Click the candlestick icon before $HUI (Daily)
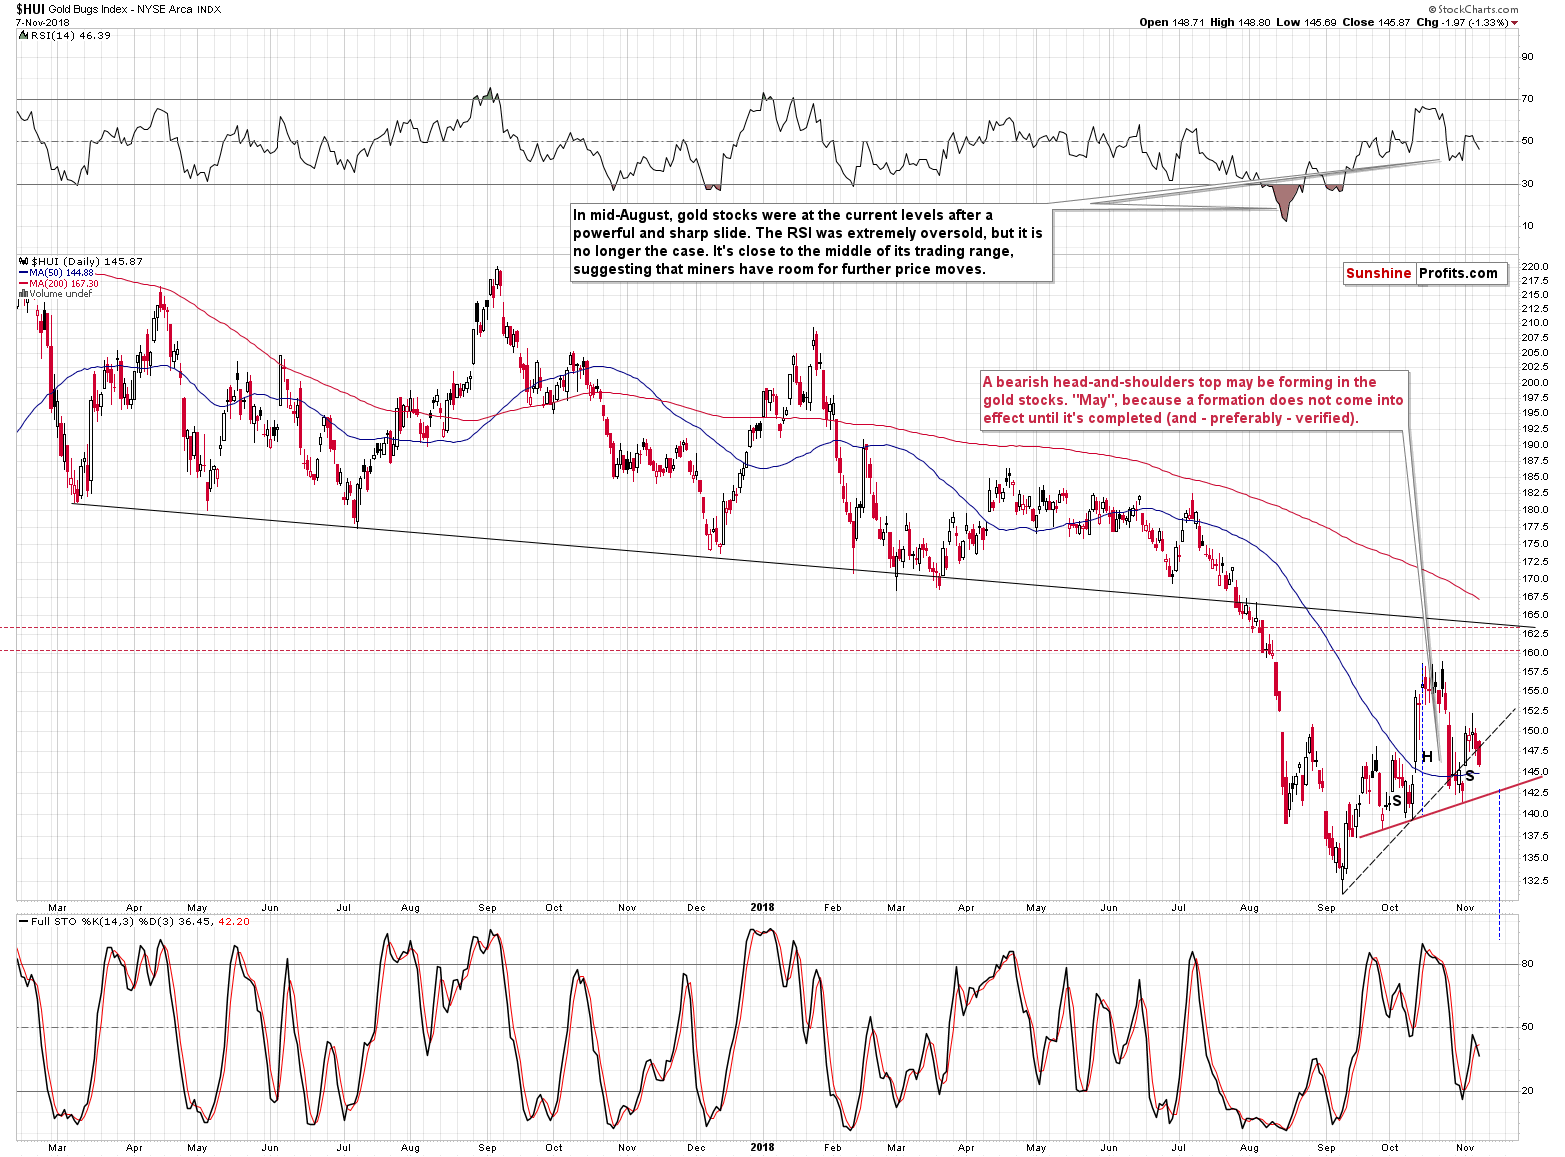The image size is (1565, 1157). click(23, 261)
